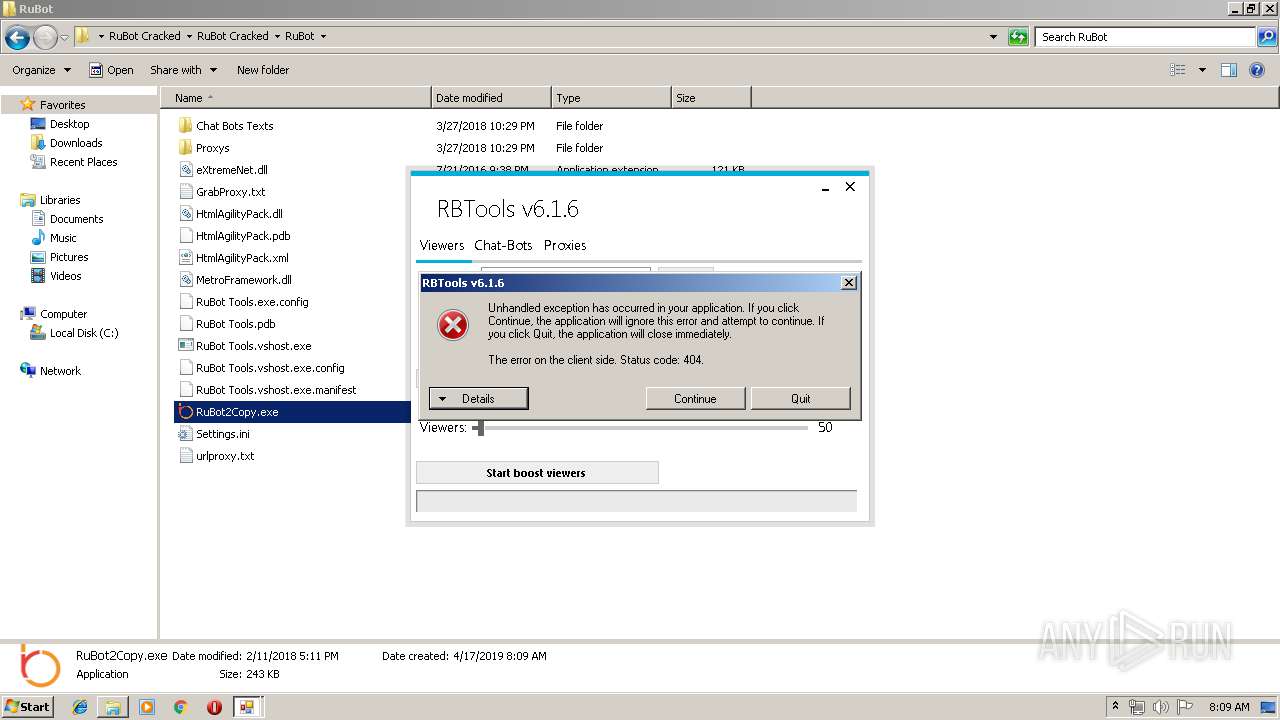This screenshot has height=720, width=1280.
Task: Open Windows Media Player from taskbar
Action: 147,707
